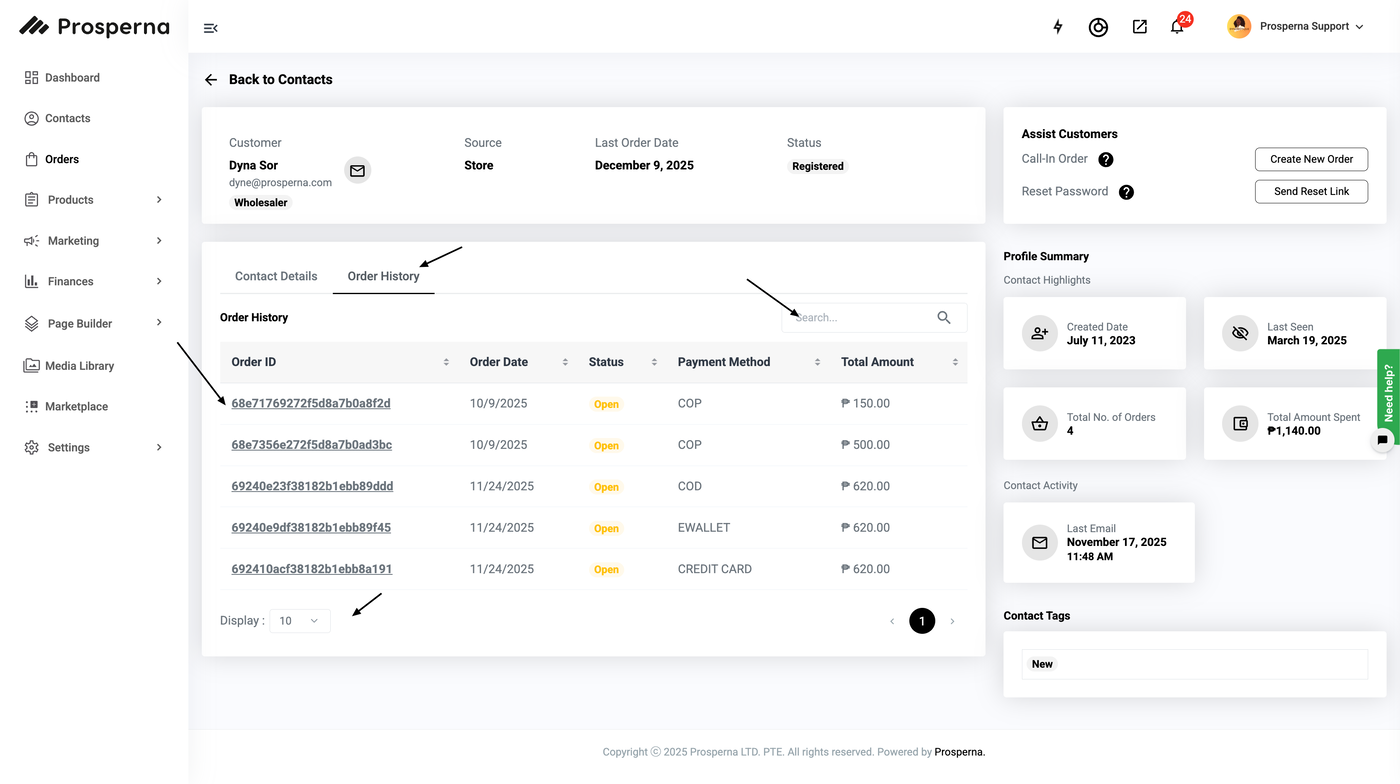Viewport: 1400px width, 784px height.
Task: Click the lightning bolt icon in header
Action: click(x=1058, y=27)
